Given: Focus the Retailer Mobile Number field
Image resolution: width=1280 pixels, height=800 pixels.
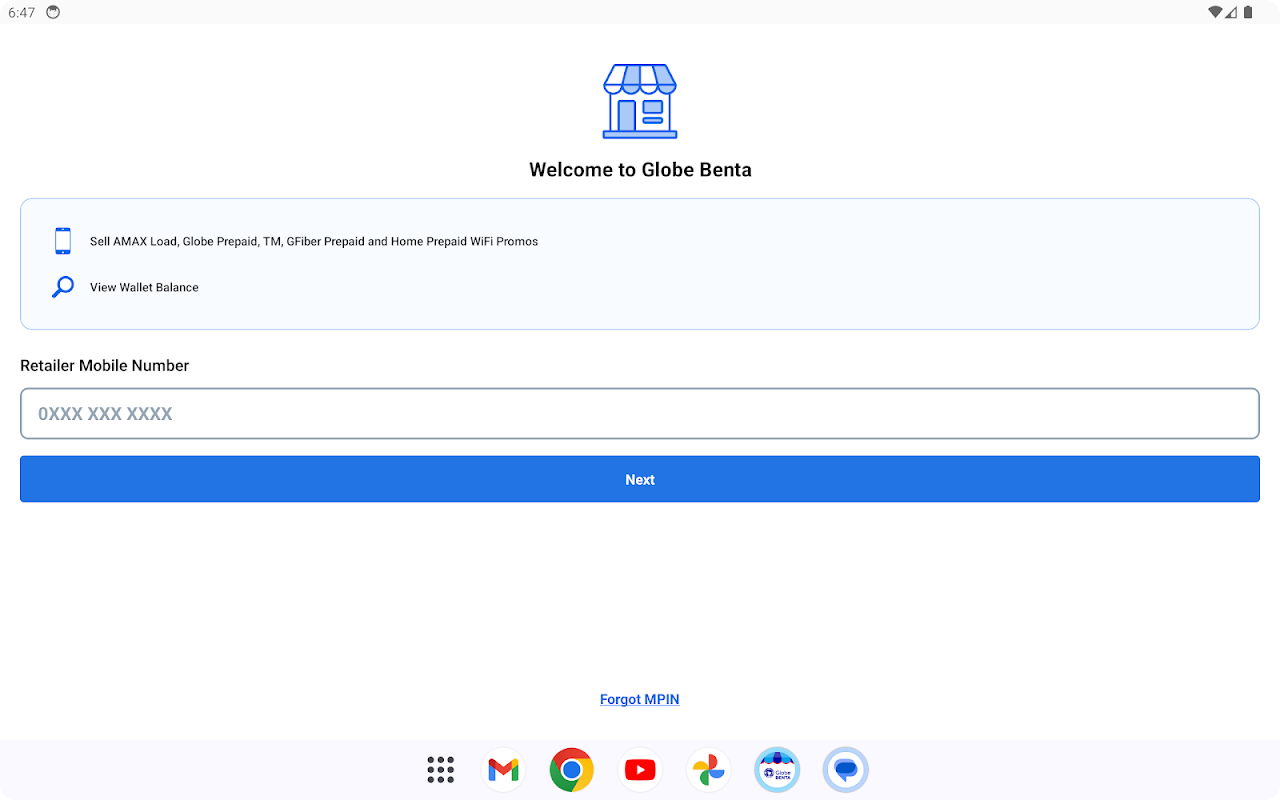Looking at the screenshot, I should point(640,413).
